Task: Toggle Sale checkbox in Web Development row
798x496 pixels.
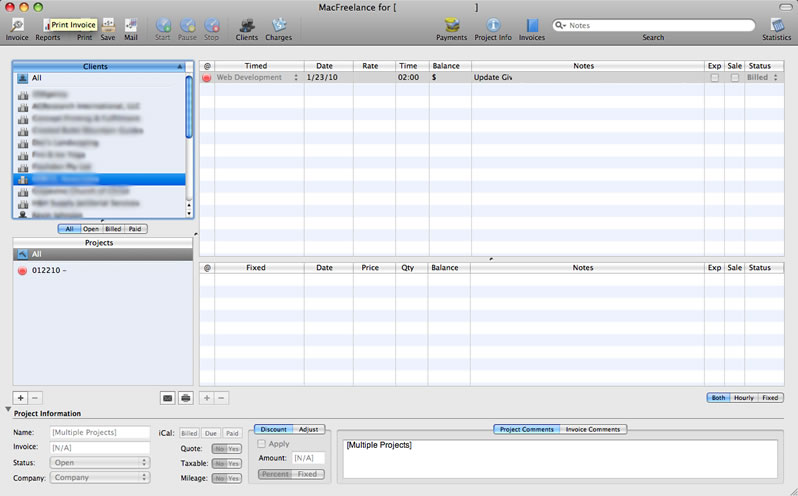Action: click(734, 78)
